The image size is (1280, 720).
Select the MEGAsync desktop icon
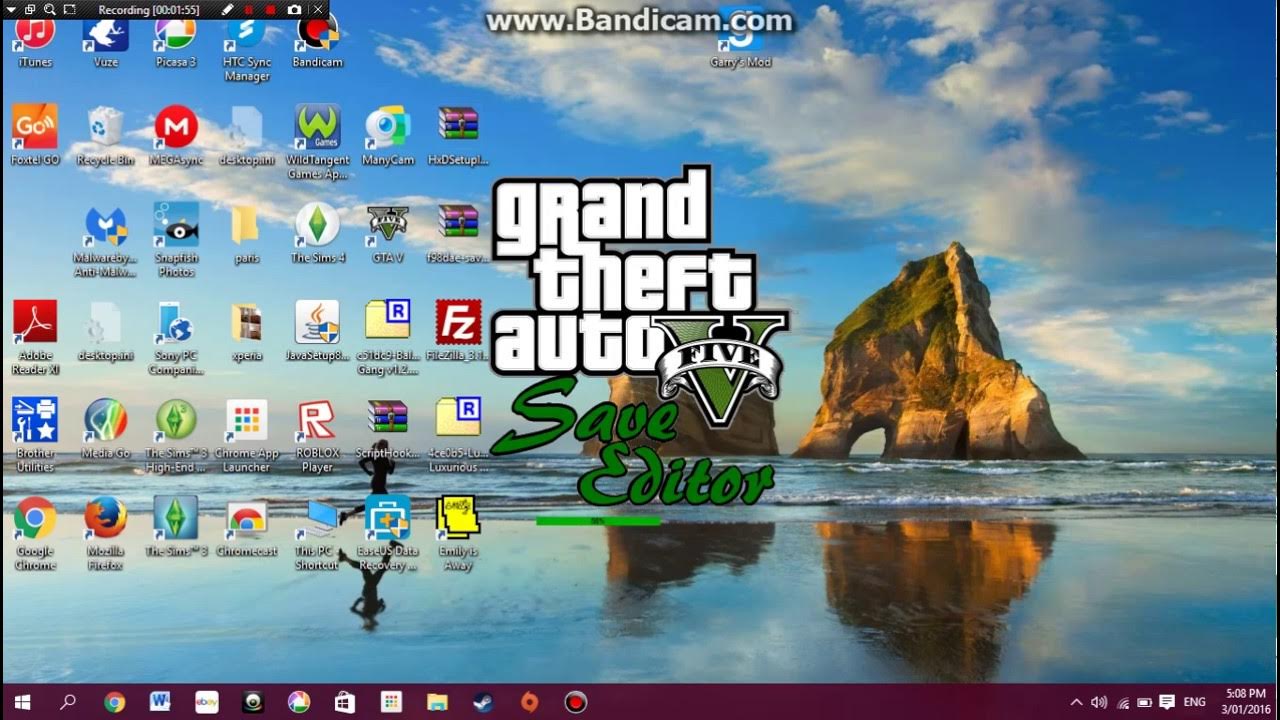pyautogui.click(x=176, y=136)
